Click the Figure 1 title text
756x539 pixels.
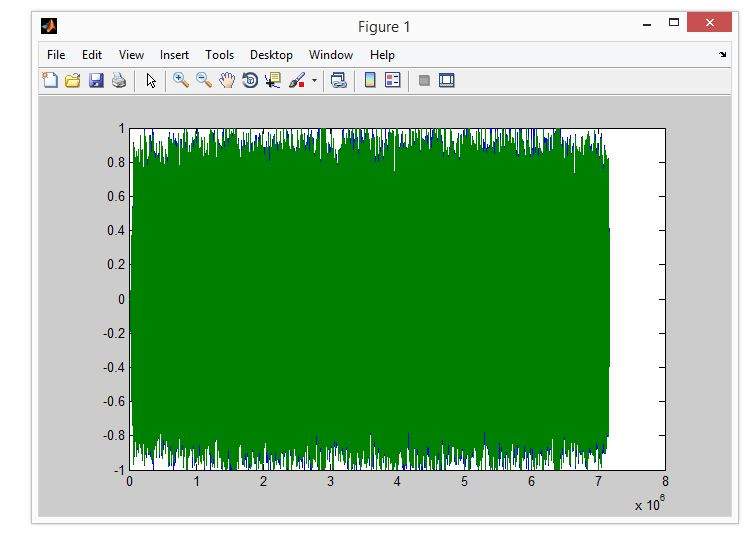point(384,27)
